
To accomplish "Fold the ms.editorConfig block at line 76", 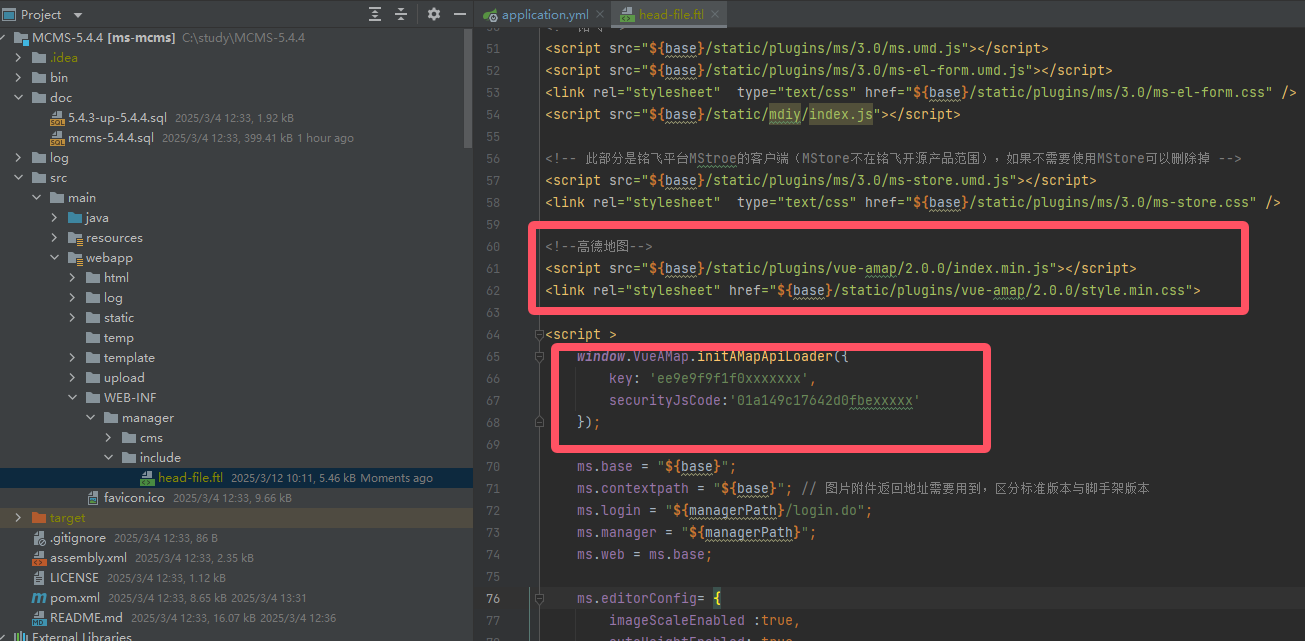I will (540, 598).
